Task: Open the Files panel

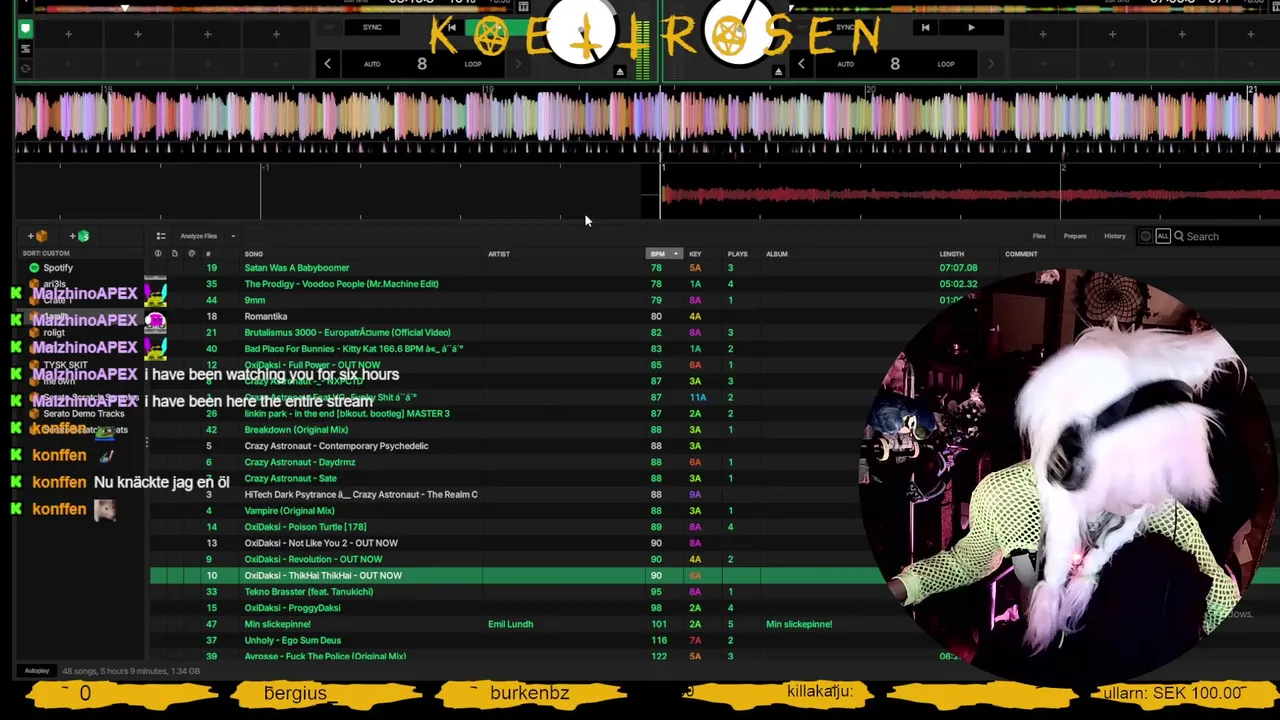Action: click(x=1039, y=236)
